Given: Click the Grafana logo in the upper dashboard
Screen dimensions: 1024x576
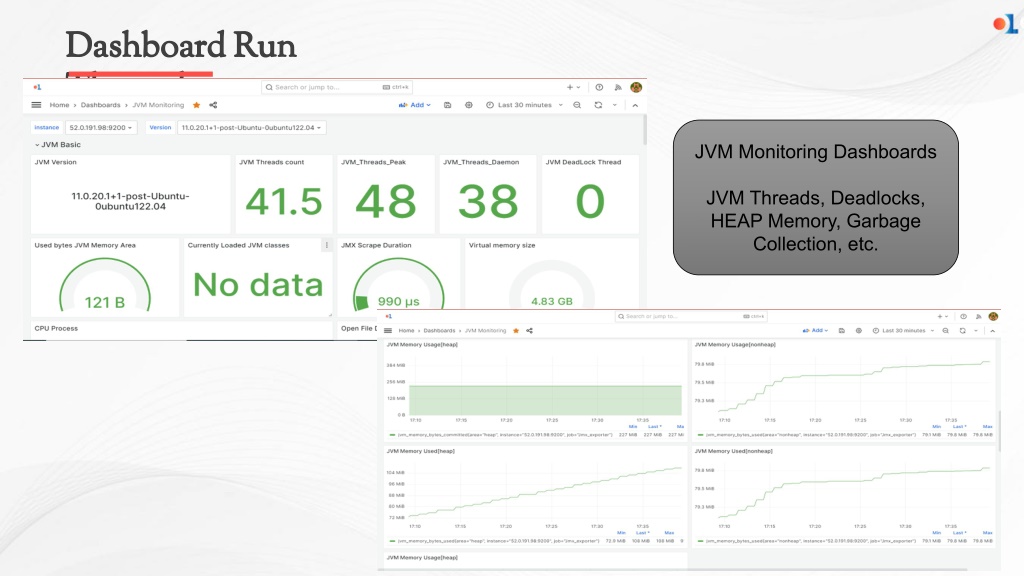Looking at the screenshot, I should (x=37, y=87).
